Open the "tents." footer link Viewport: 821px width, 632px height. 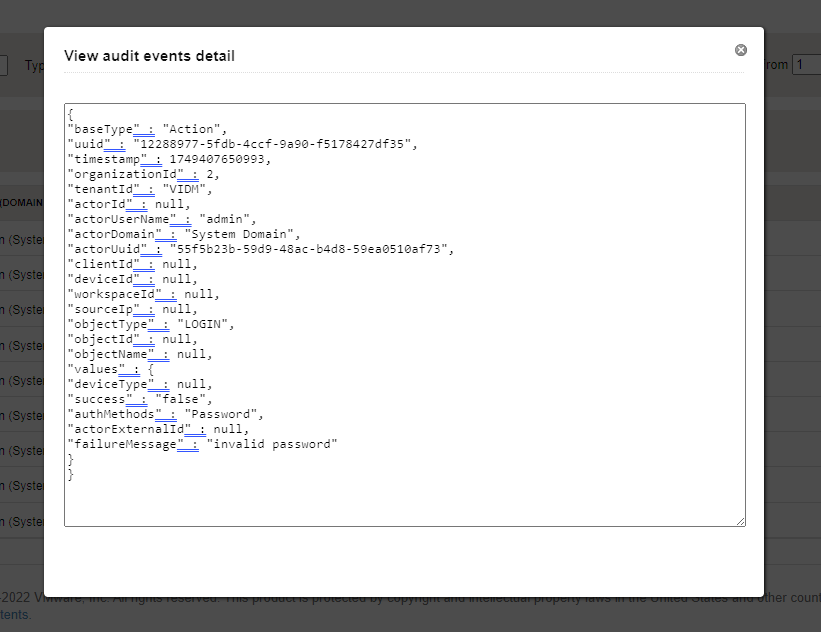(x=14, y=612)
